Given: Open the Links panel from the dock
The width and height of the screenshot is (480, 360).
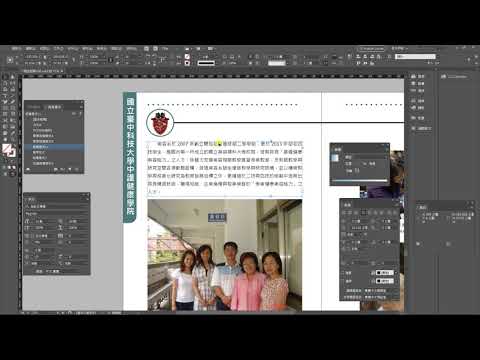Looking at the screenshot, I should (x=417, y=91).
